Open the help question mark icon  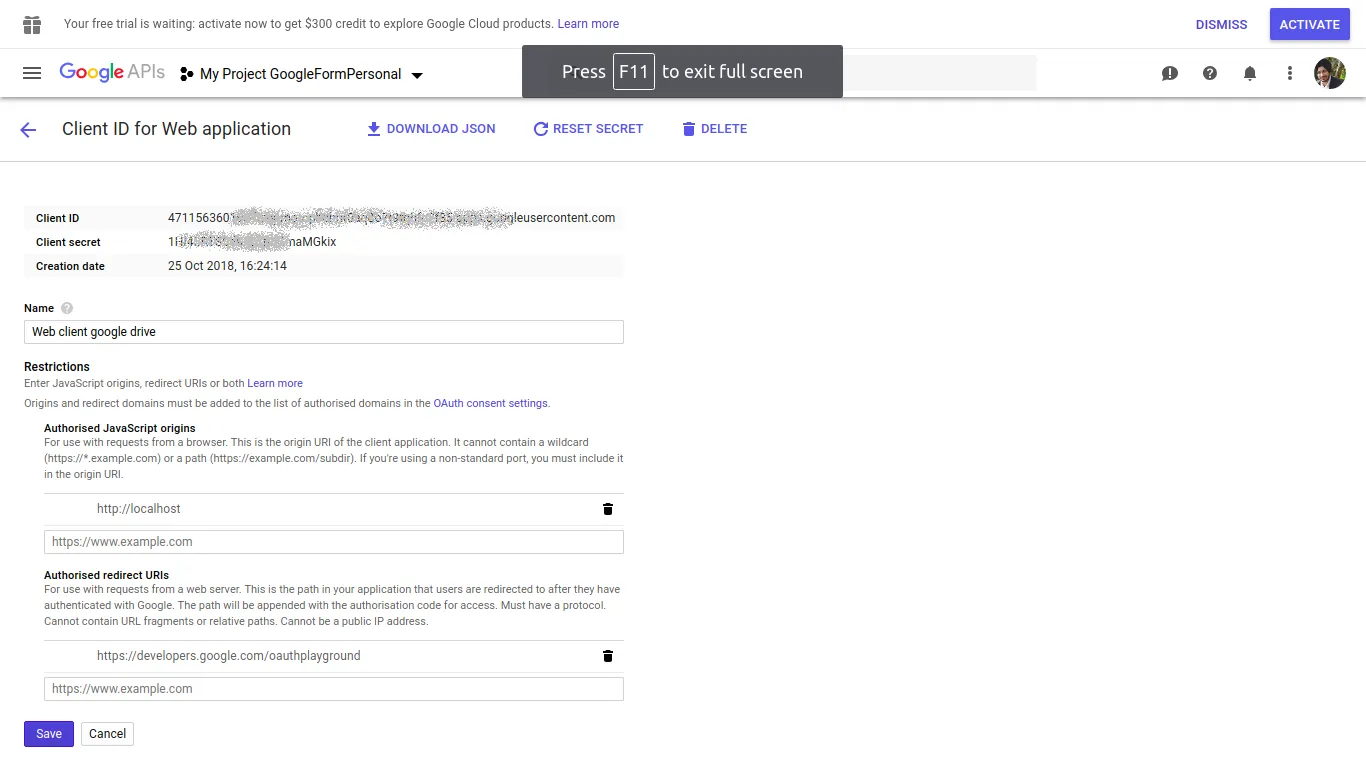(x=1210, y=73)
